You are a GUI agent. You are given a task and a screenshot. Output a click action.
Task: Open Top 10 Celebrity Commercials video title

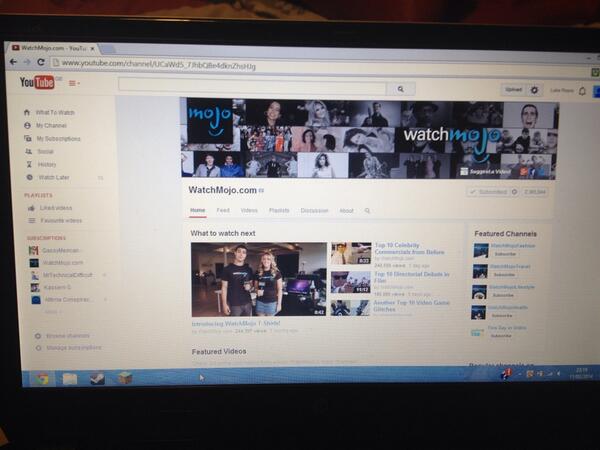409,249
